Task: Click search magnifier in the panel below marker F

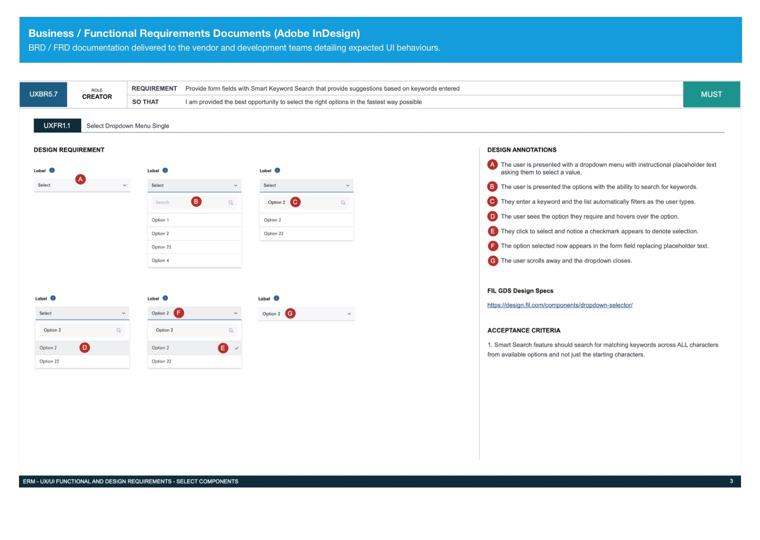Action: (231, 331)
